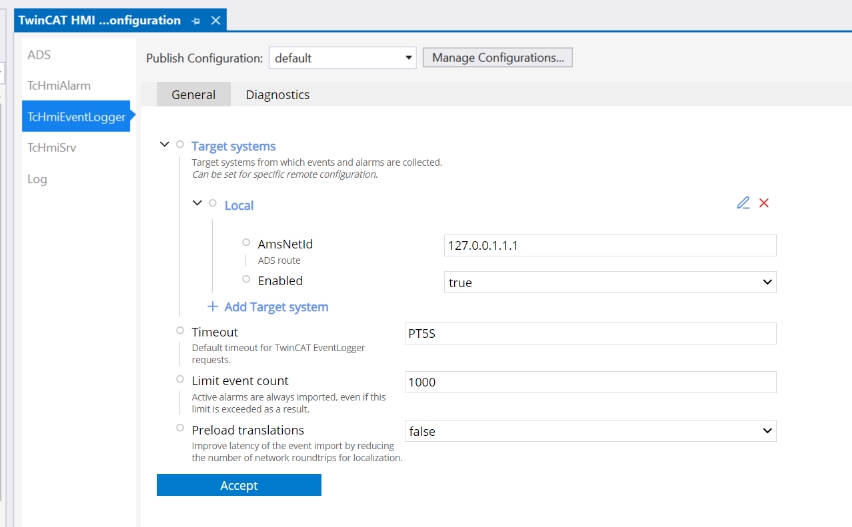
Task: Select TcHmiAlarm in the sidebar
Action: (59, 86)
